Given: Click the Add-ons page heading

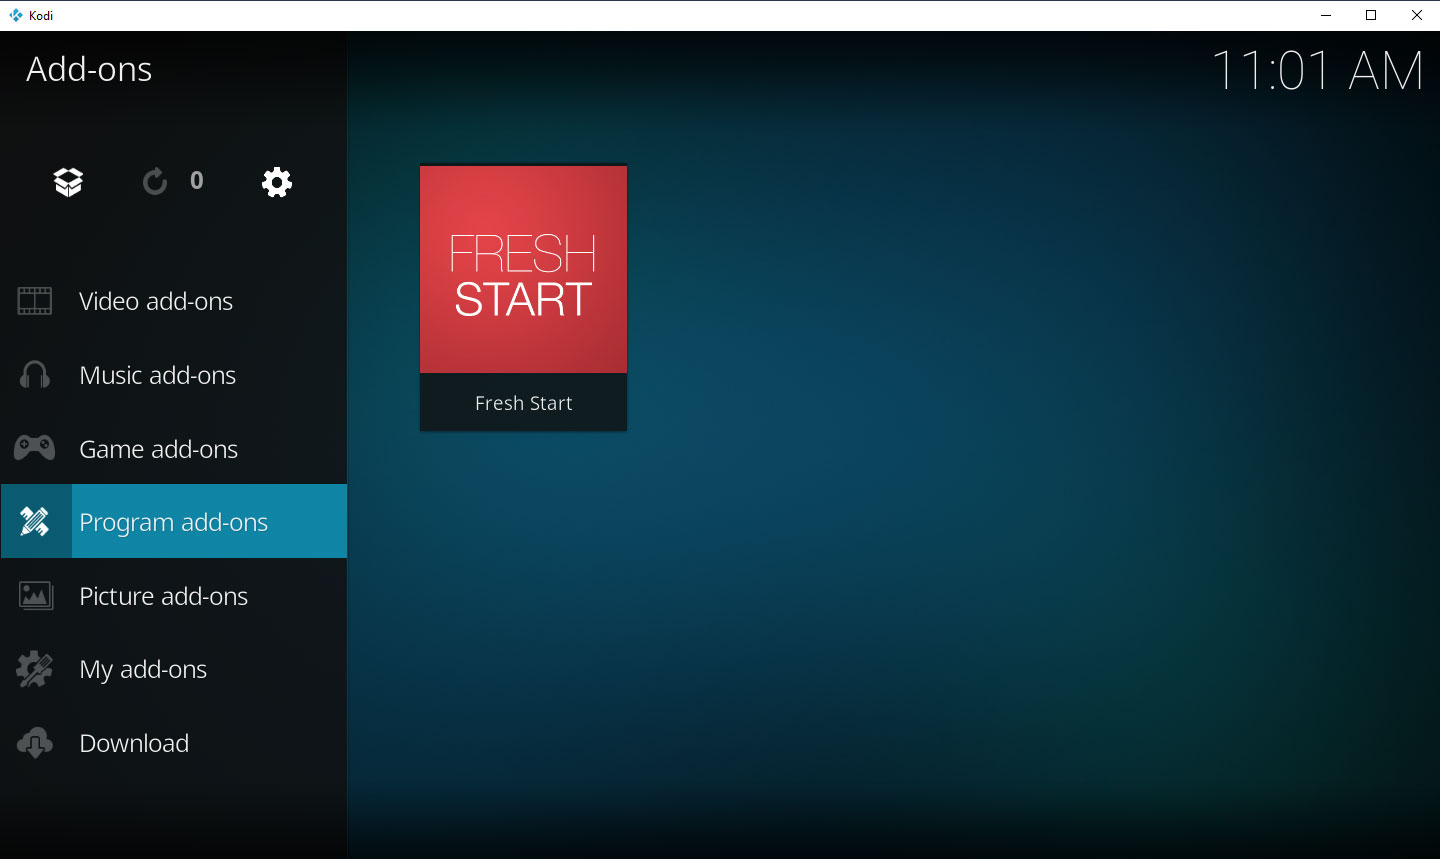Looking at the screenshot, I should click(x=88, y=69).
